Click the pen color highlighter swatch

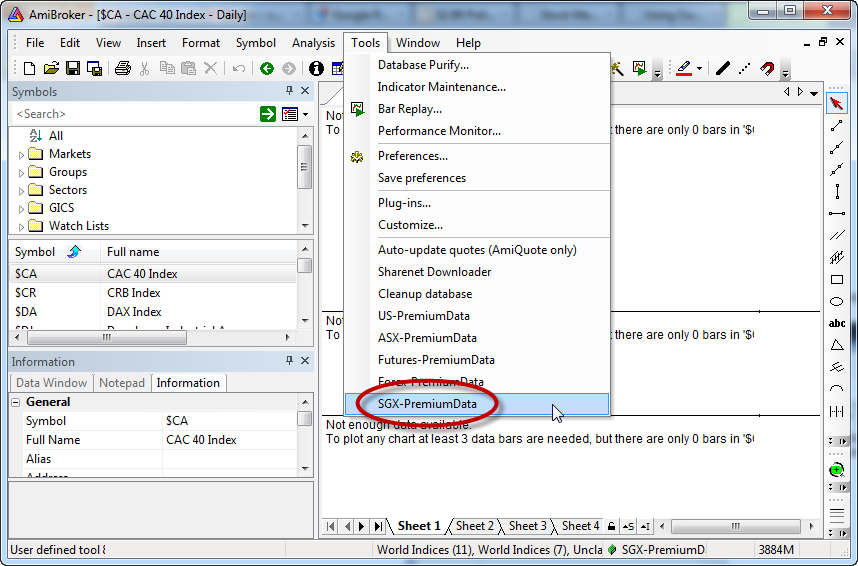(x=684, y=68)
